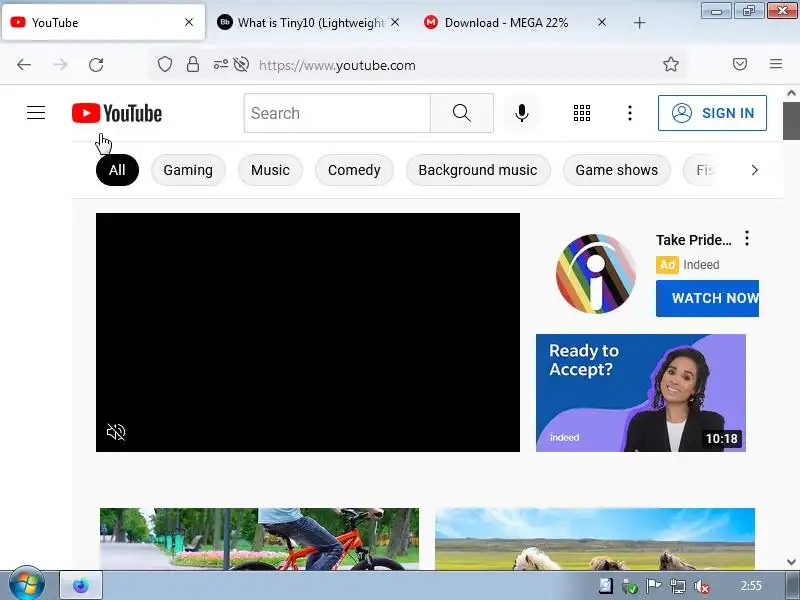
Task: Show site security padlock info
Action: coord(193,64)
